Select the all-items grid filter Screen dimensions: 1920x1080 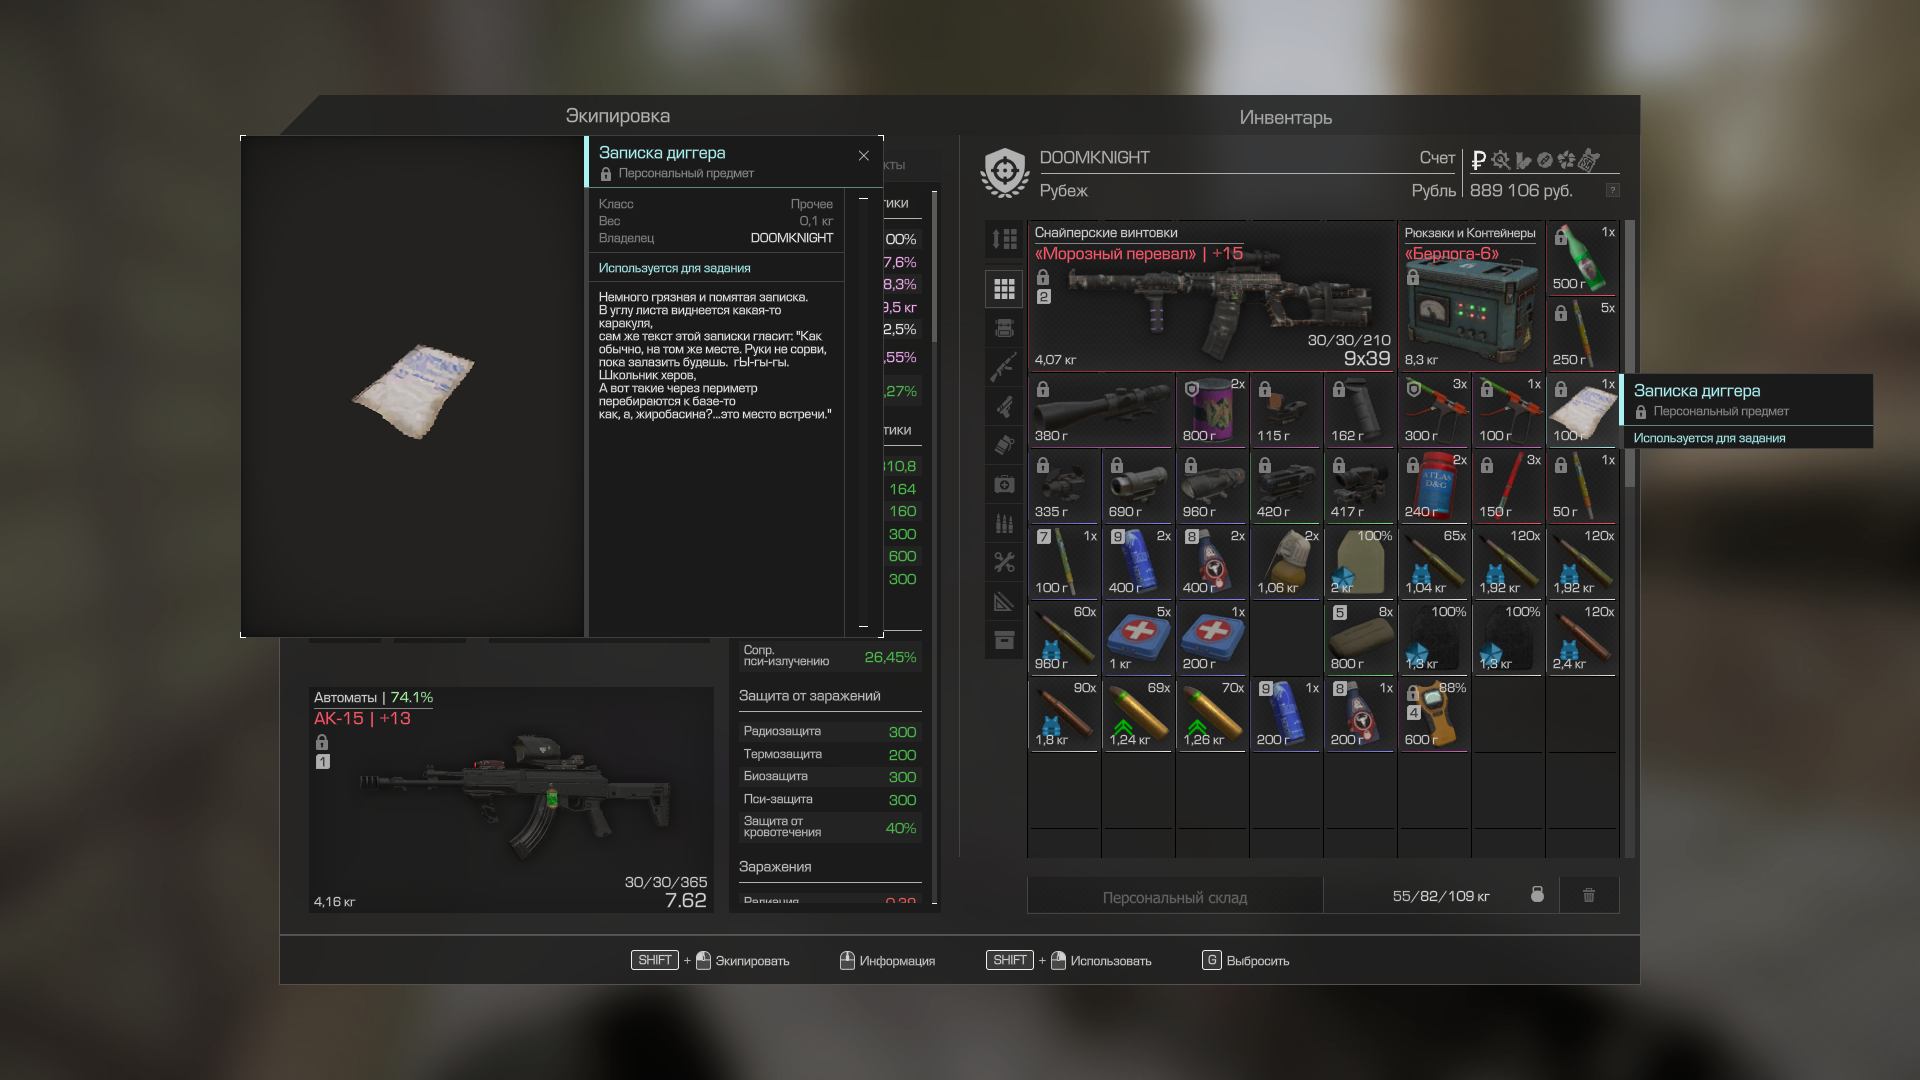pyautogui.click(x=1004, y=289)
